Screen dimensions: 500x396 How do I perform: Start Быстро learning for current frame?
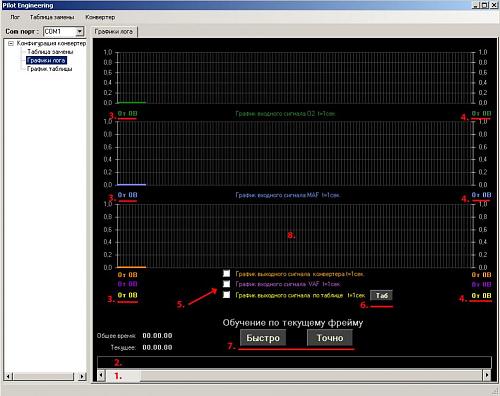(x=263, y=338)
